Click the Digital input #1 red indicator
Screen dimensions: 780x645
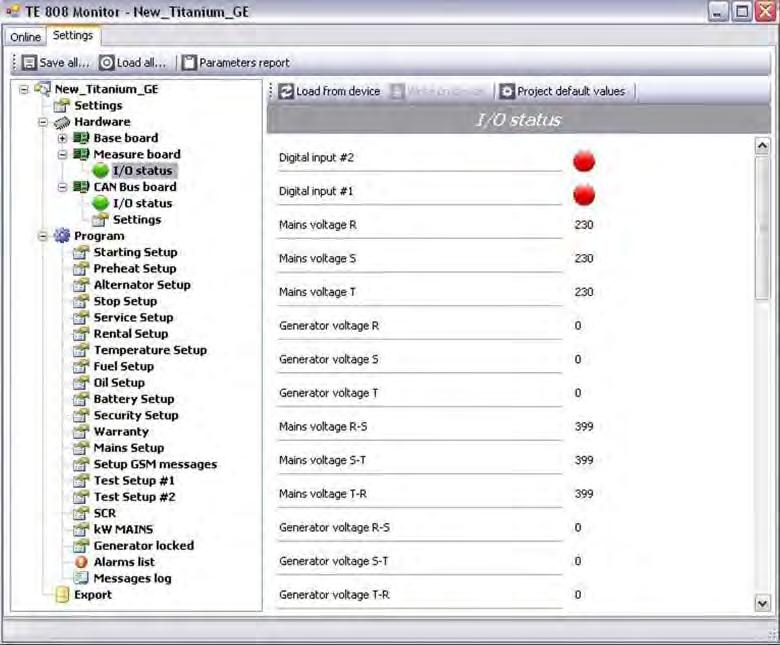point(584,194)
